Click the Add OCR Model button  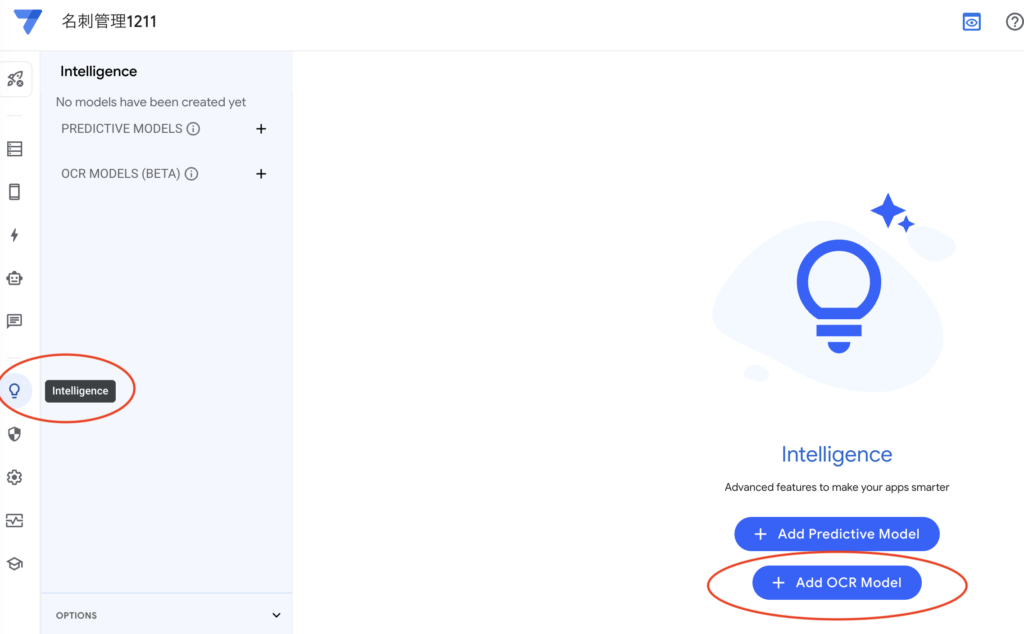(x=837, y=583)
